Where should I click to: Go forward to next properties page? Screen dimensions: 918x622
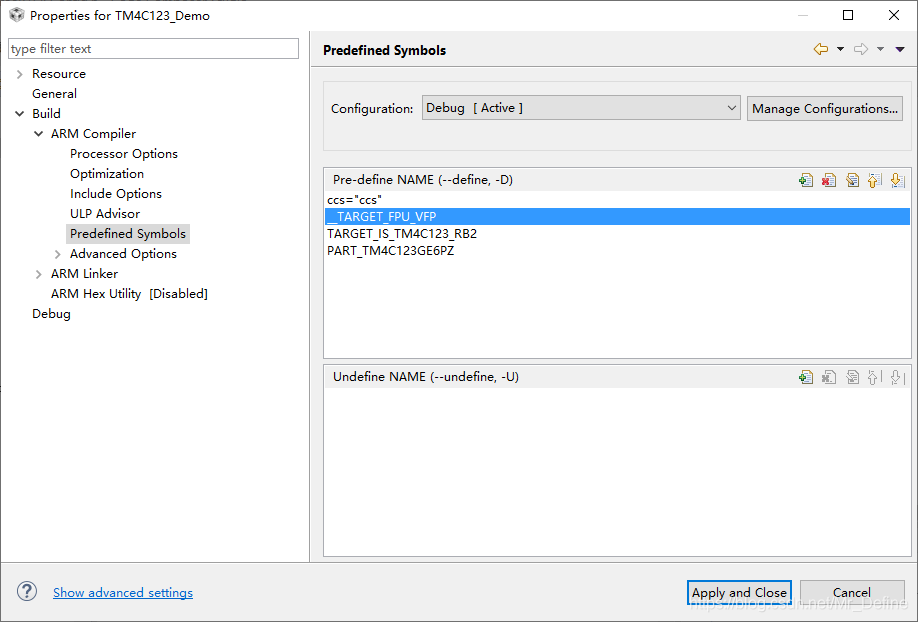coord(861,49)
